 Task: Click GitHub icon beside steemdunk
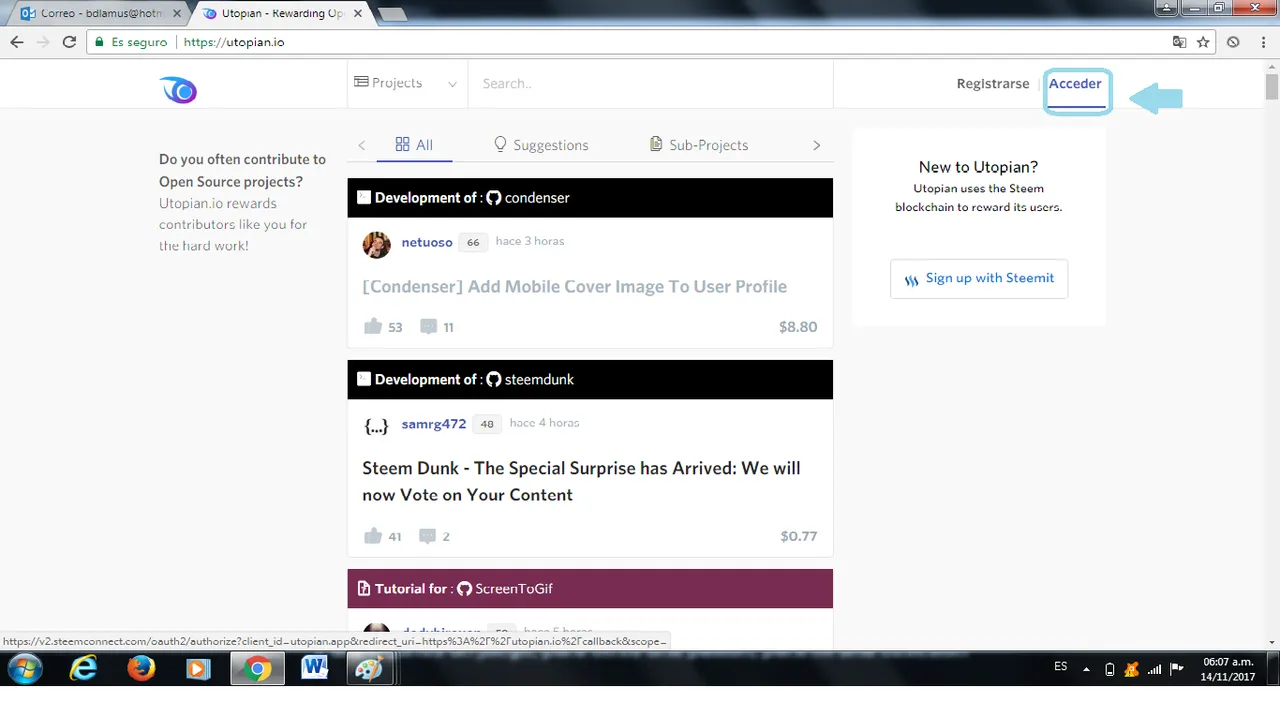tap(493, 380)
